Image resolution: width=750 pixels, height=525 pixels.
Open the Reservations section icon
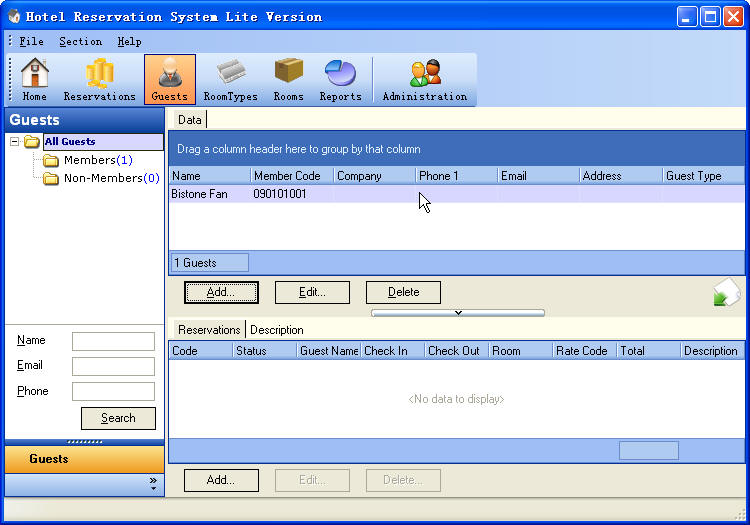99,79
